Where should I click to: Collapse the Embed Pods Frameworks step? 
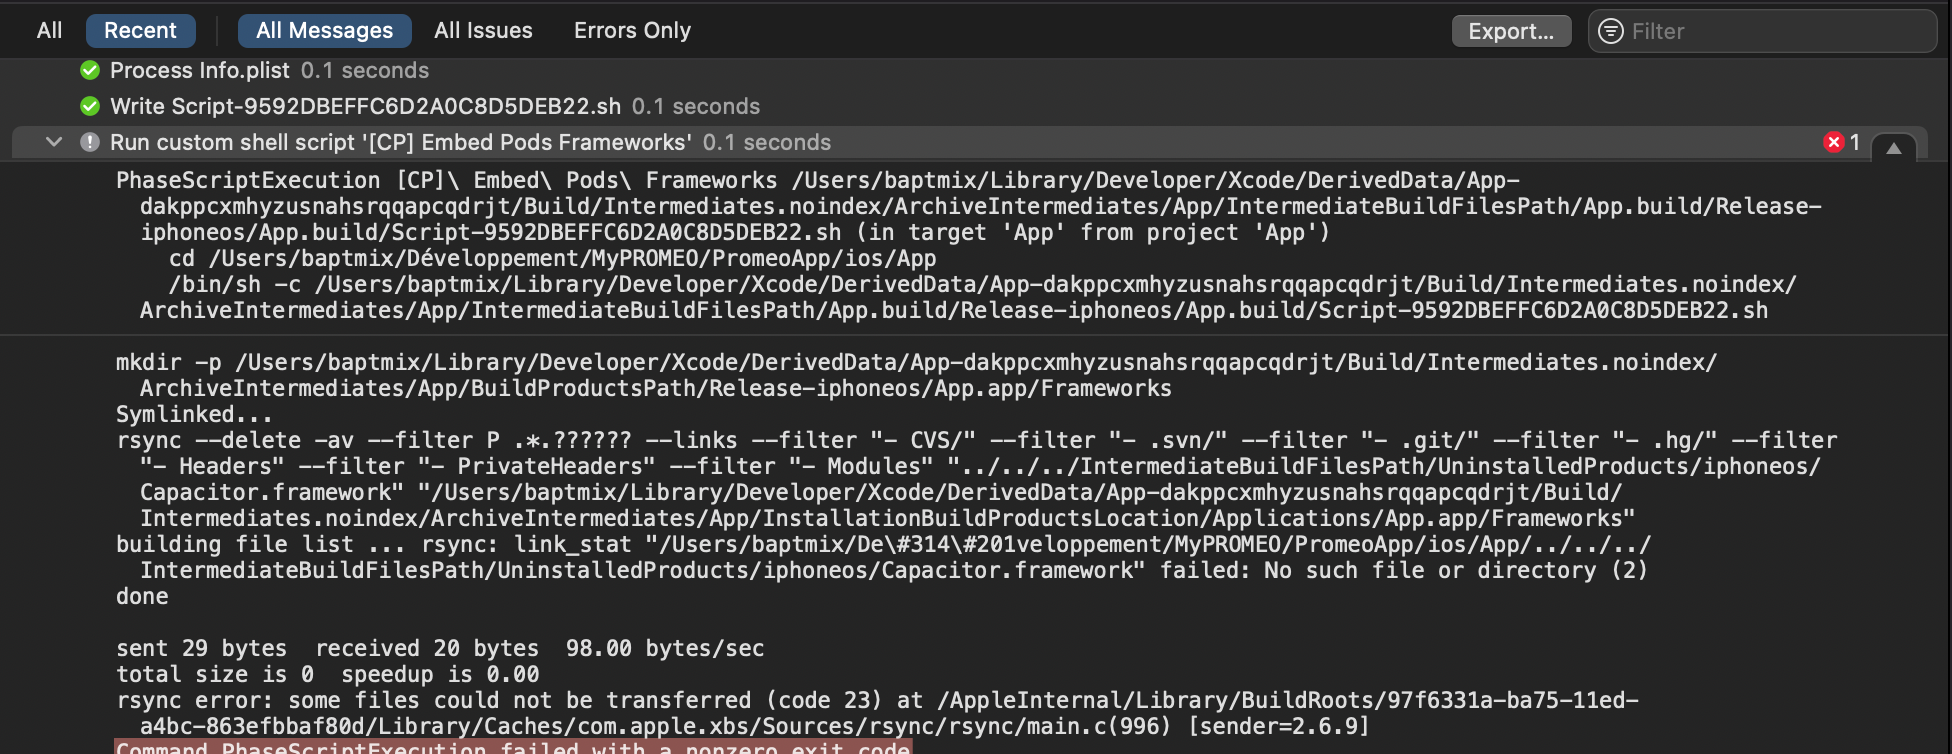(54, 142)
